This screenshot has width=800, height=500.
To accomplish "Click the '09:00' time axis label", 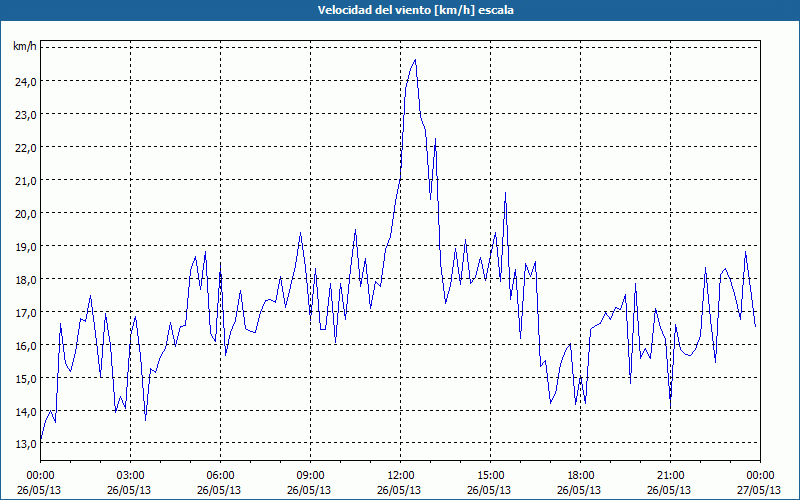I will click(310, 476).
